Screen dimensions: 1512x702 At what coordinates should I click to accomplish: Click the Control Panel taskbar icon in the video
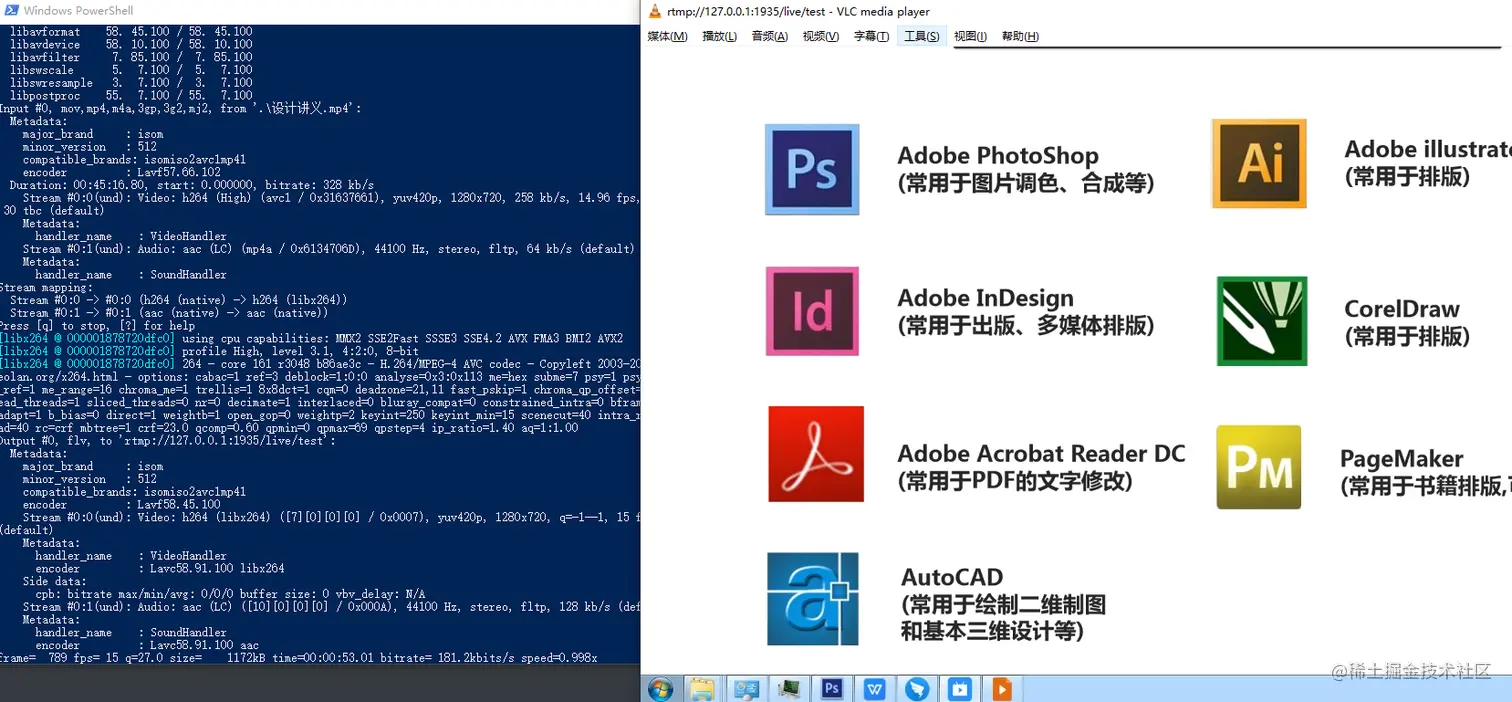point(745,689)
